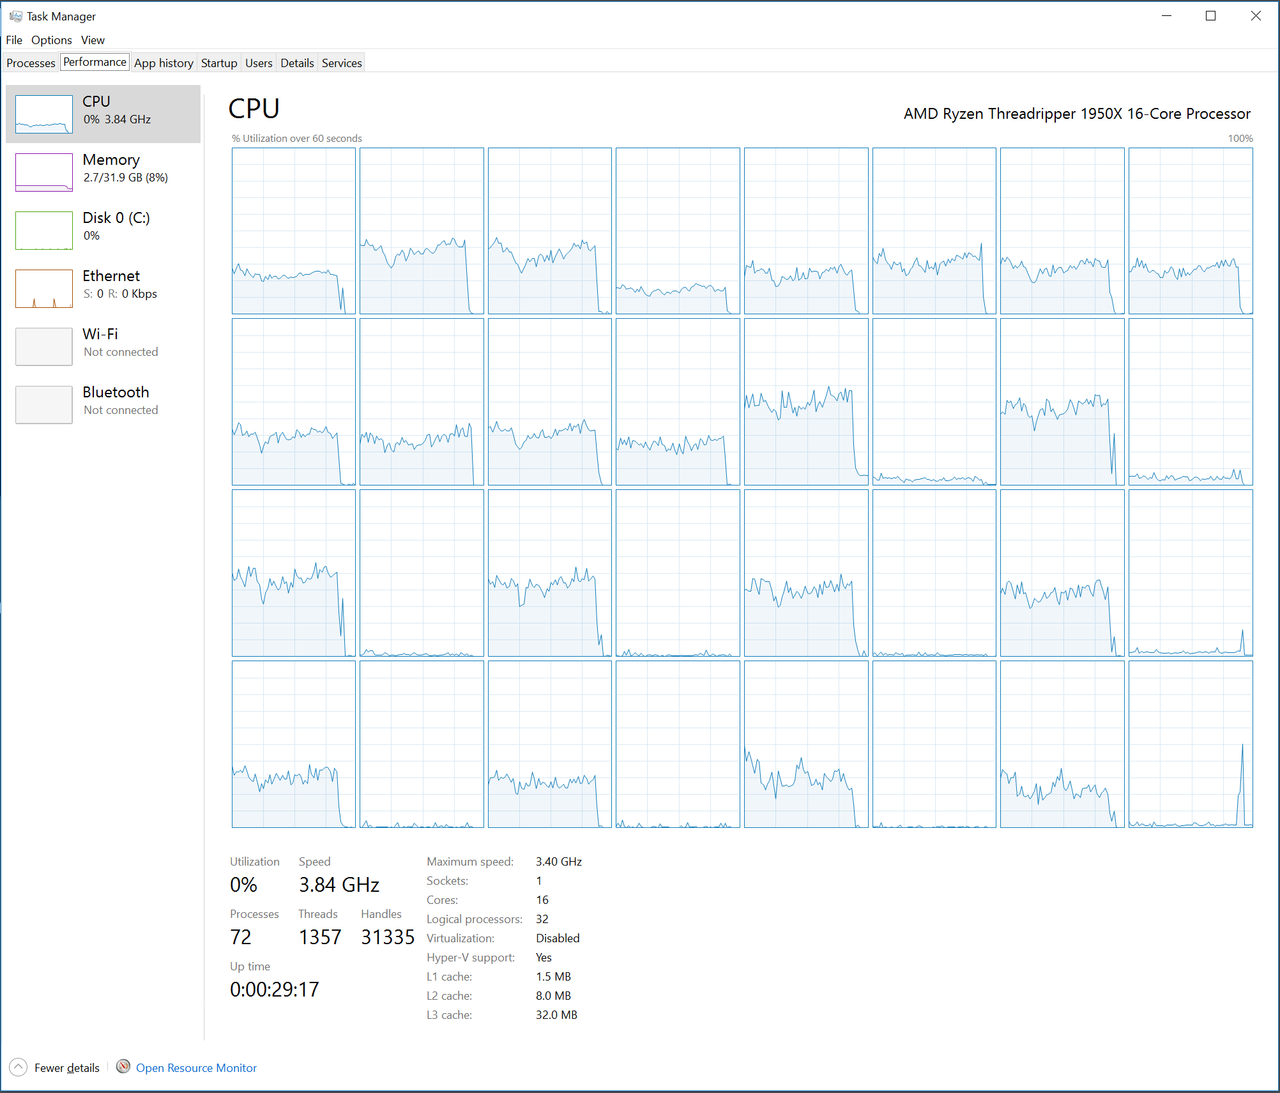Viewport: 1280px width, 1093px height.
Task: Open the View menu
Action: point(93,40)
